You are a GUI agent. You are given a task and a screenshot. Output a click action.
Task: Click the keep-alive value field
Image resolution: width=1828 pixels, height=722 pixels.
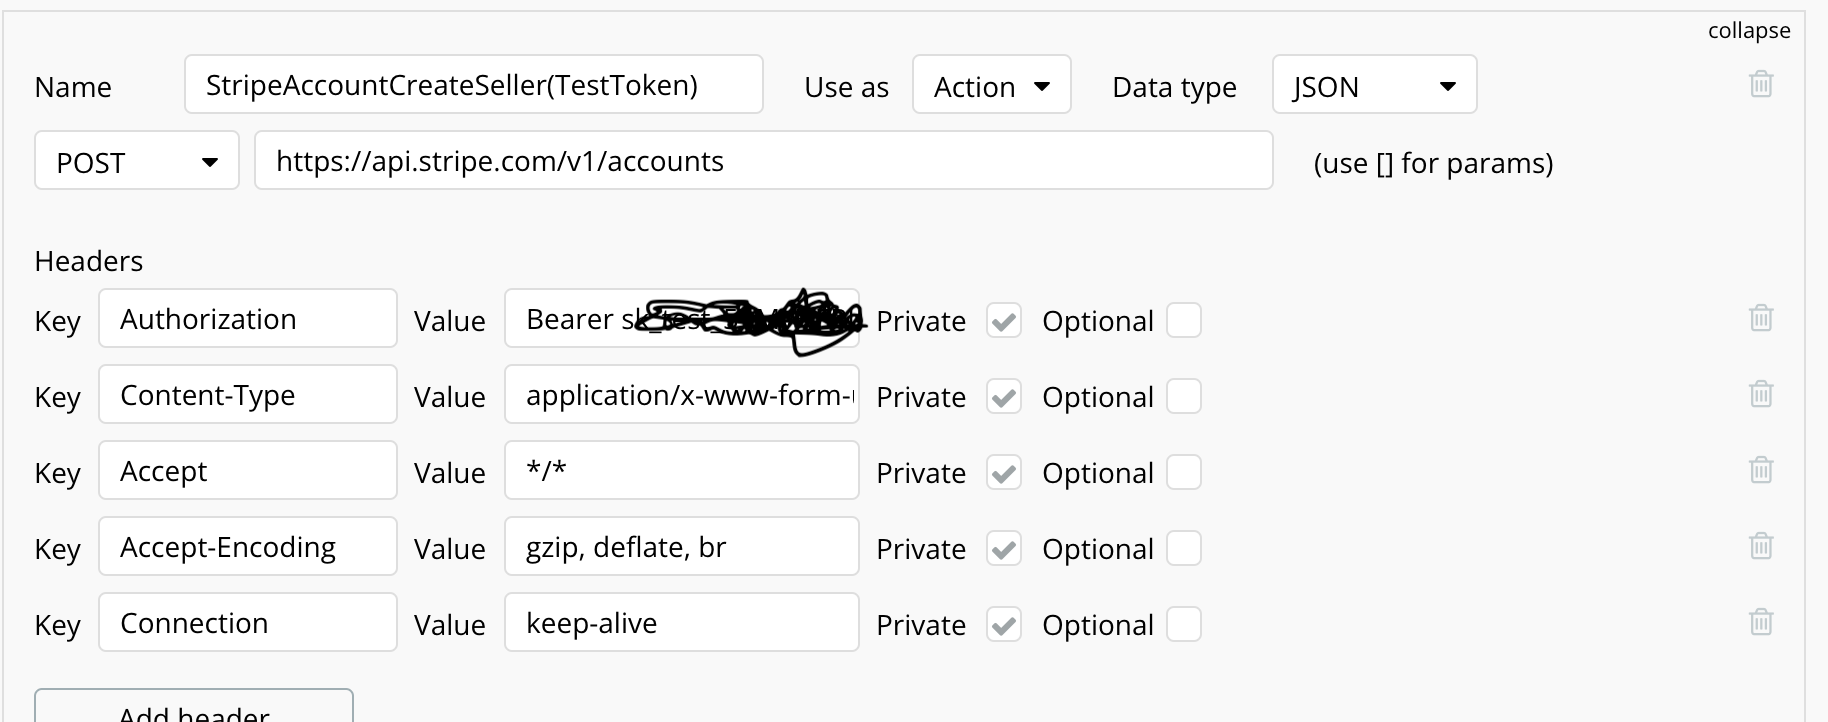tap(681, 623)
